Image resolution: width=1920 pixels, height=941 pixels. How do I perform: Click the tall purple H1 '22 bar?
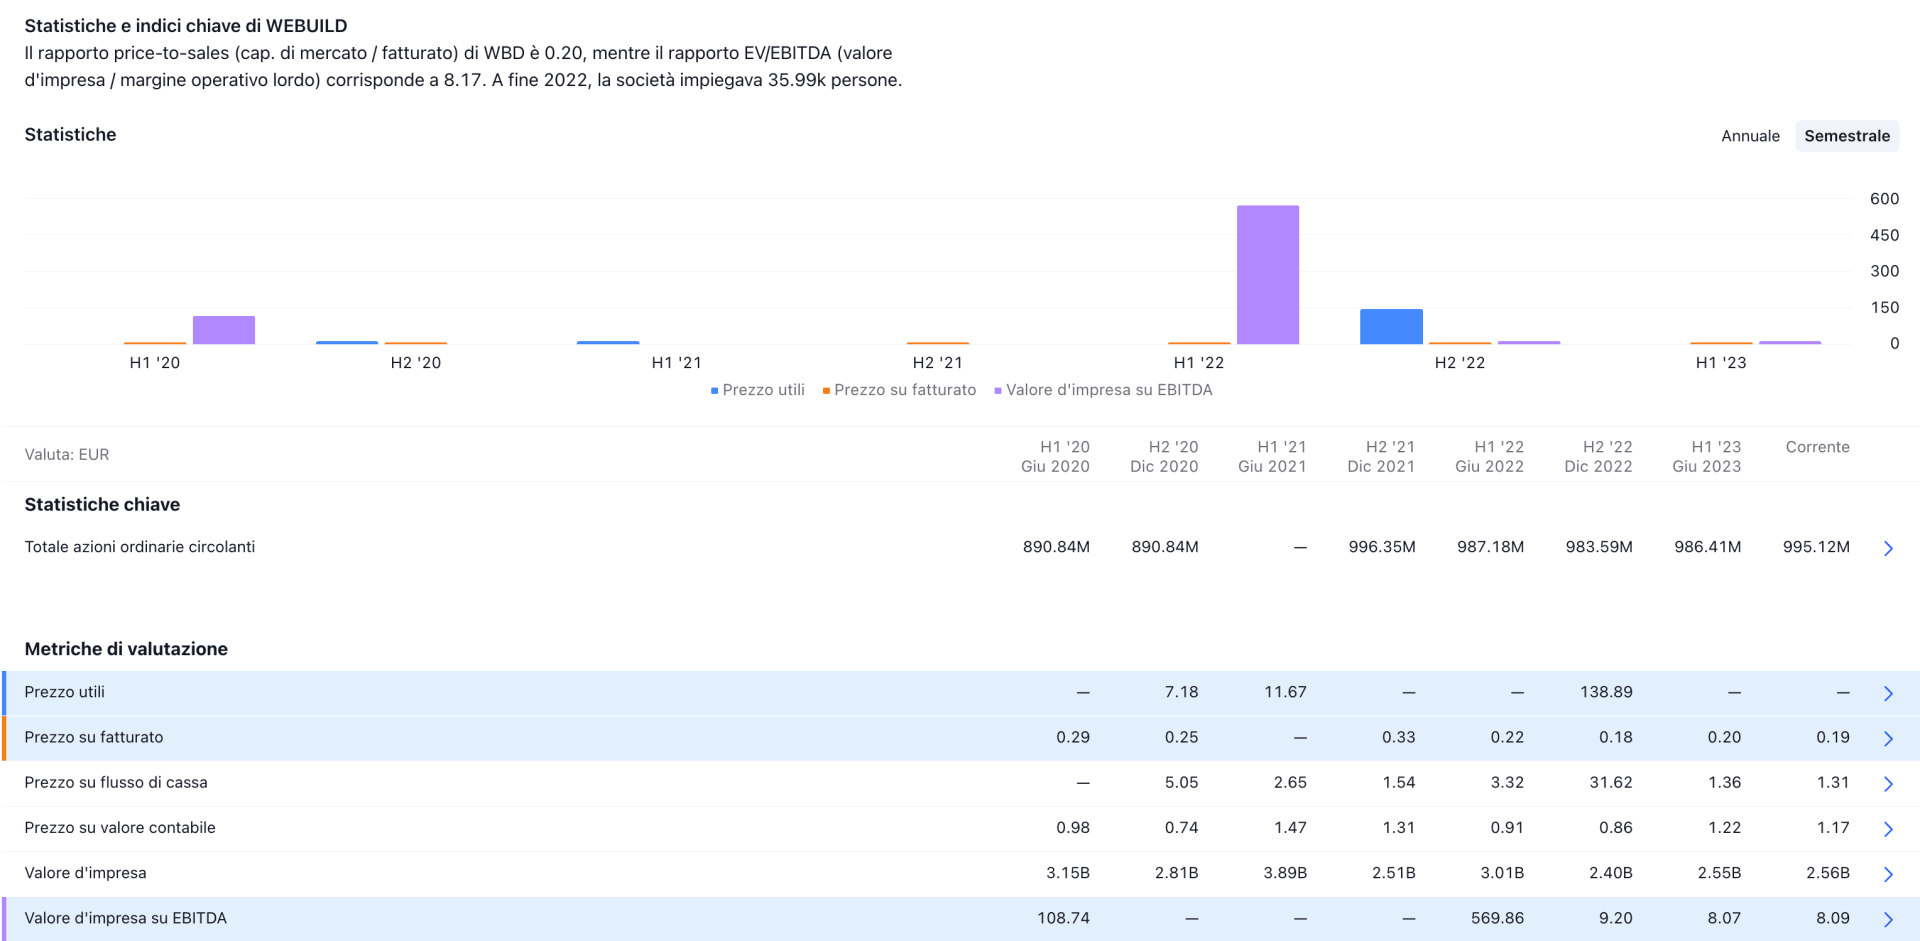pyautogui.click(x=1267, y=275)
